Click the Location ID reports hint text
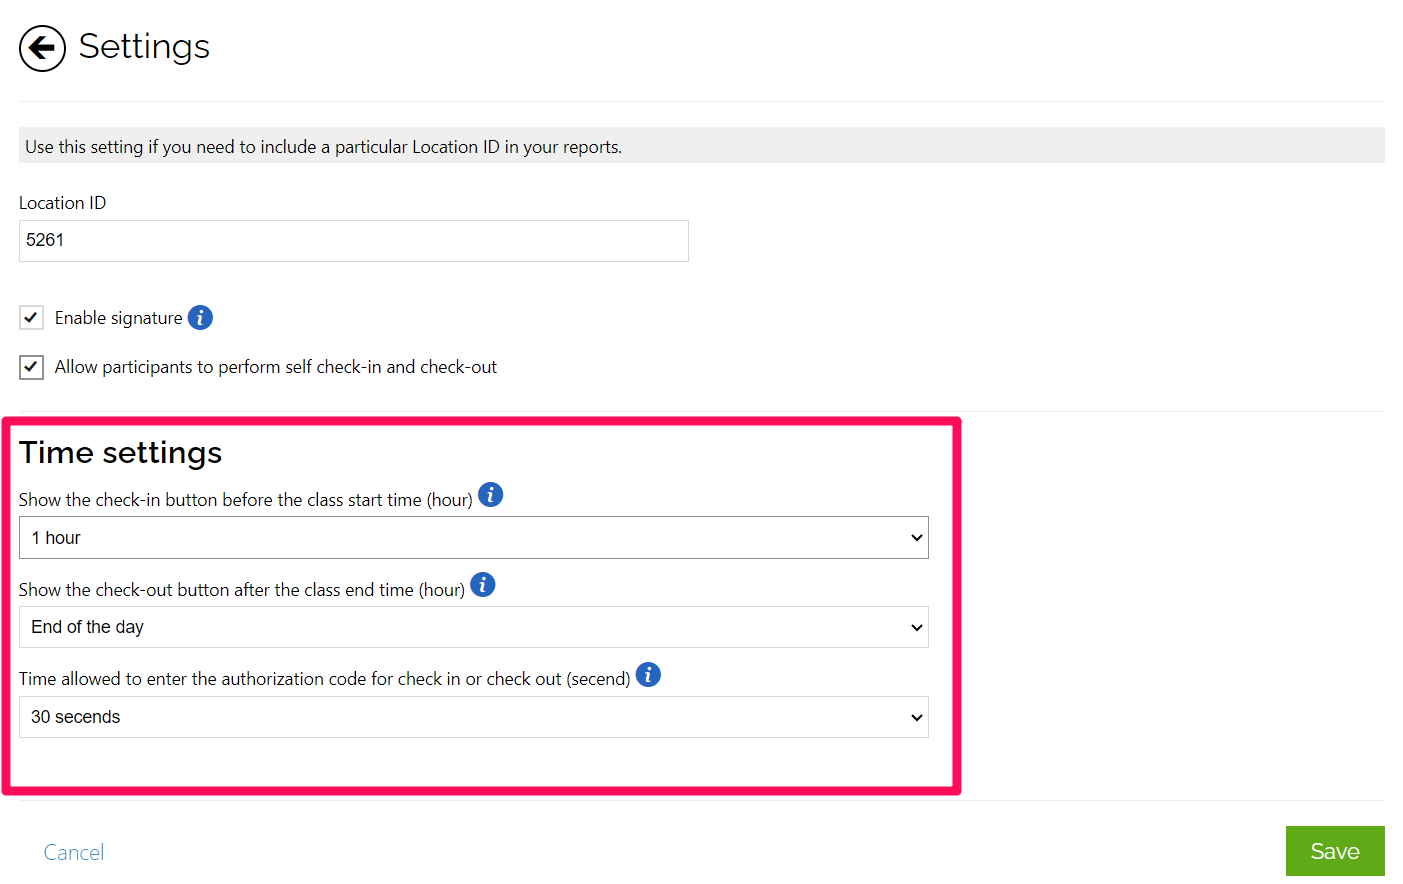The height and width of the screenshot is (884, 1403). (324, 147)
